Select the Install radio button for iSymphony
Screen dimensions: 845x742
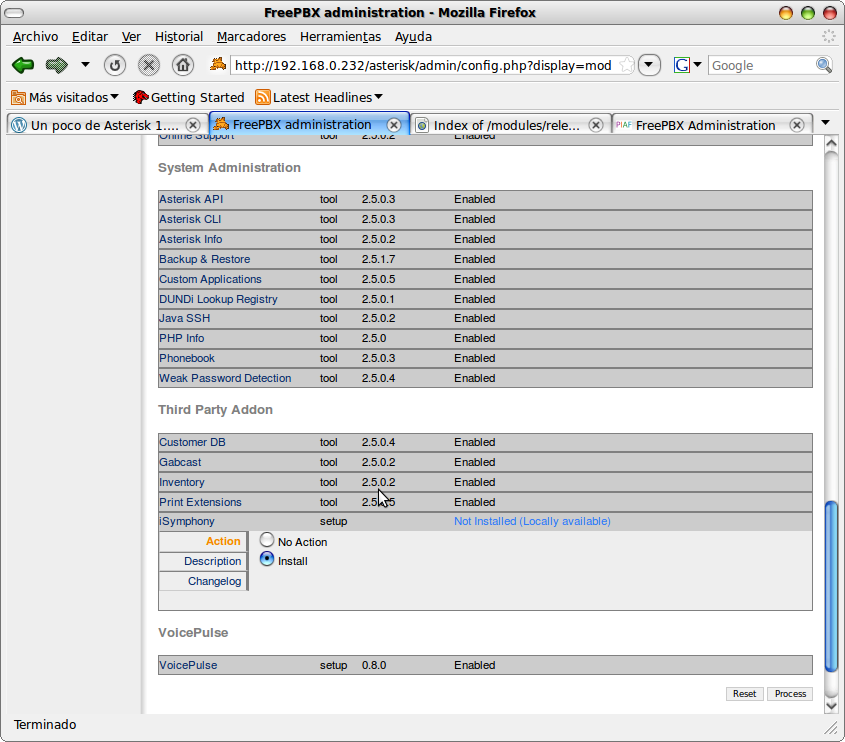(x=266, y=560)
